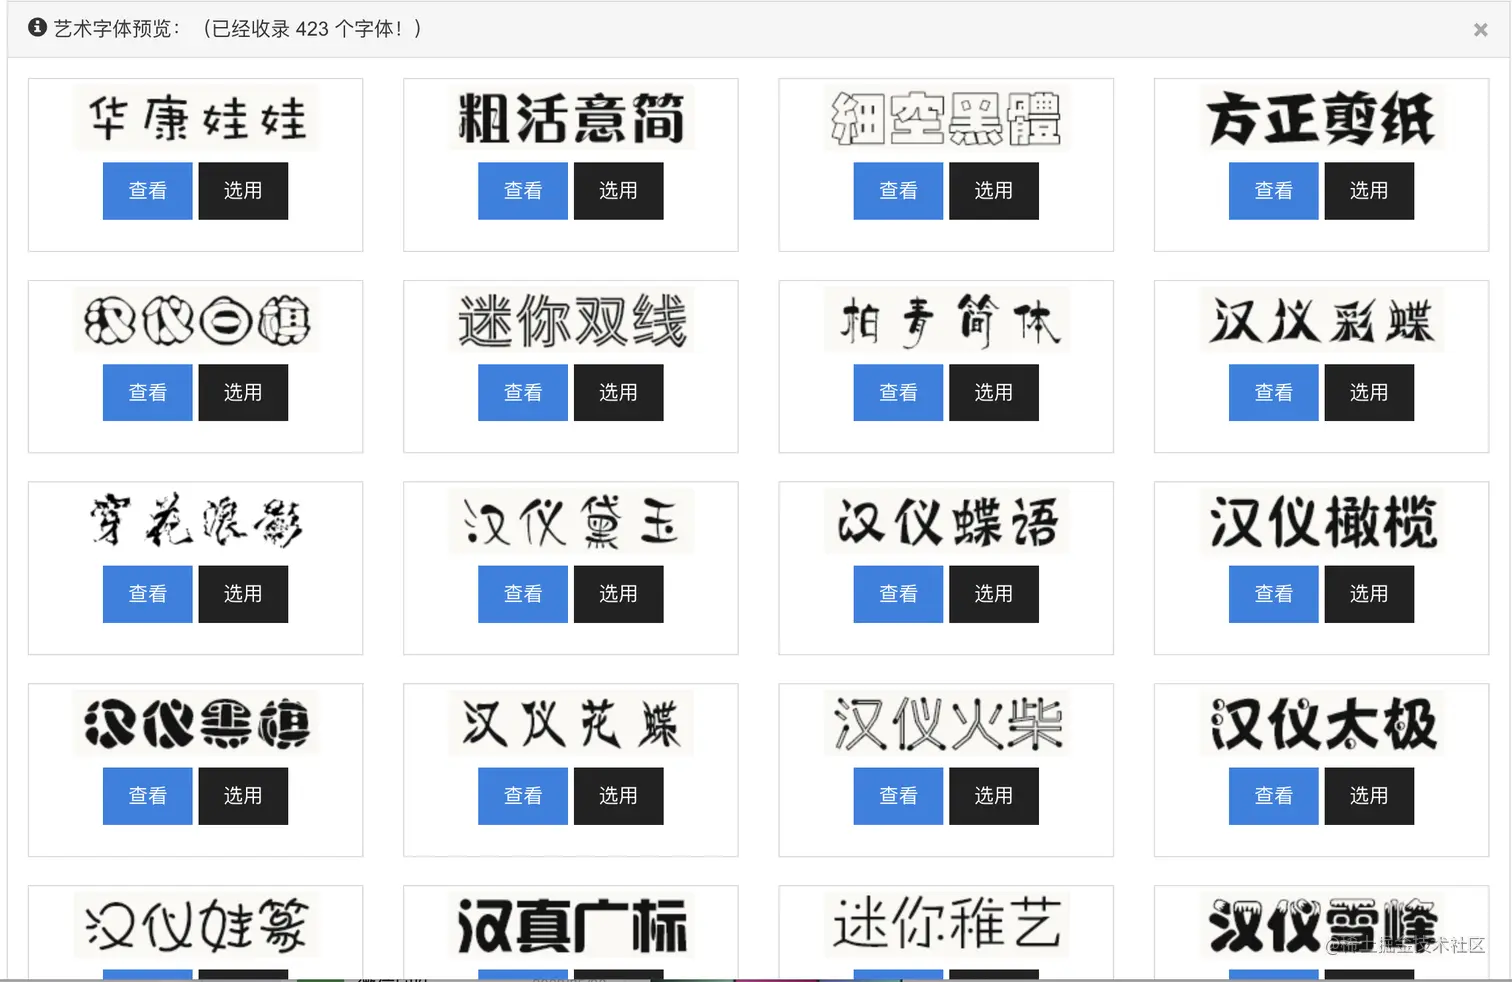Image resolution: width=1512 pixels, height=982 pixels.
Task: Open the 华康娃娃 font preview image
Action: (x=196, y=118)
